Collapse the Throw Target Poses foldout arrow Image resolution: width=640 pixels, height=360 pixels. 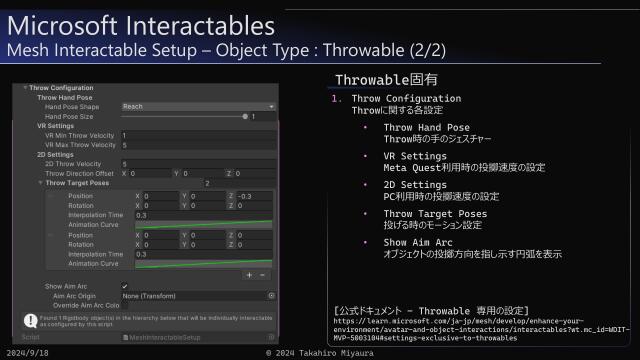point(40,183)
